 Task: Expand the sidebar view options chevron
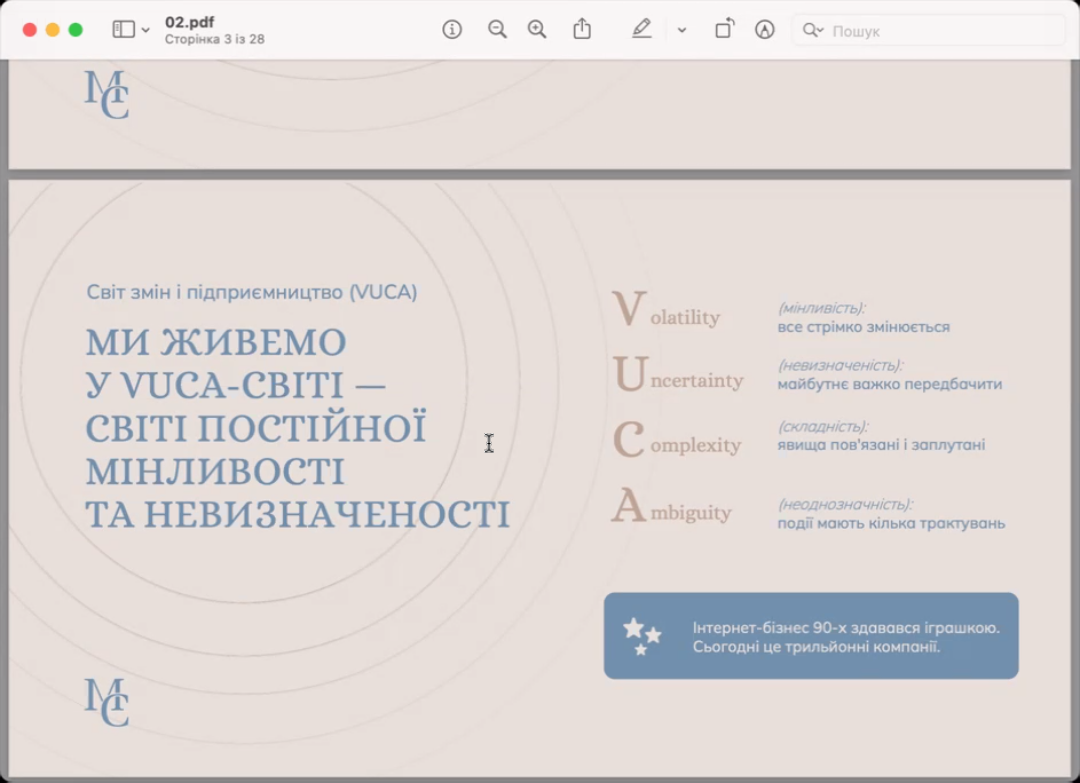pyautogui.click(x=145, y=29)
